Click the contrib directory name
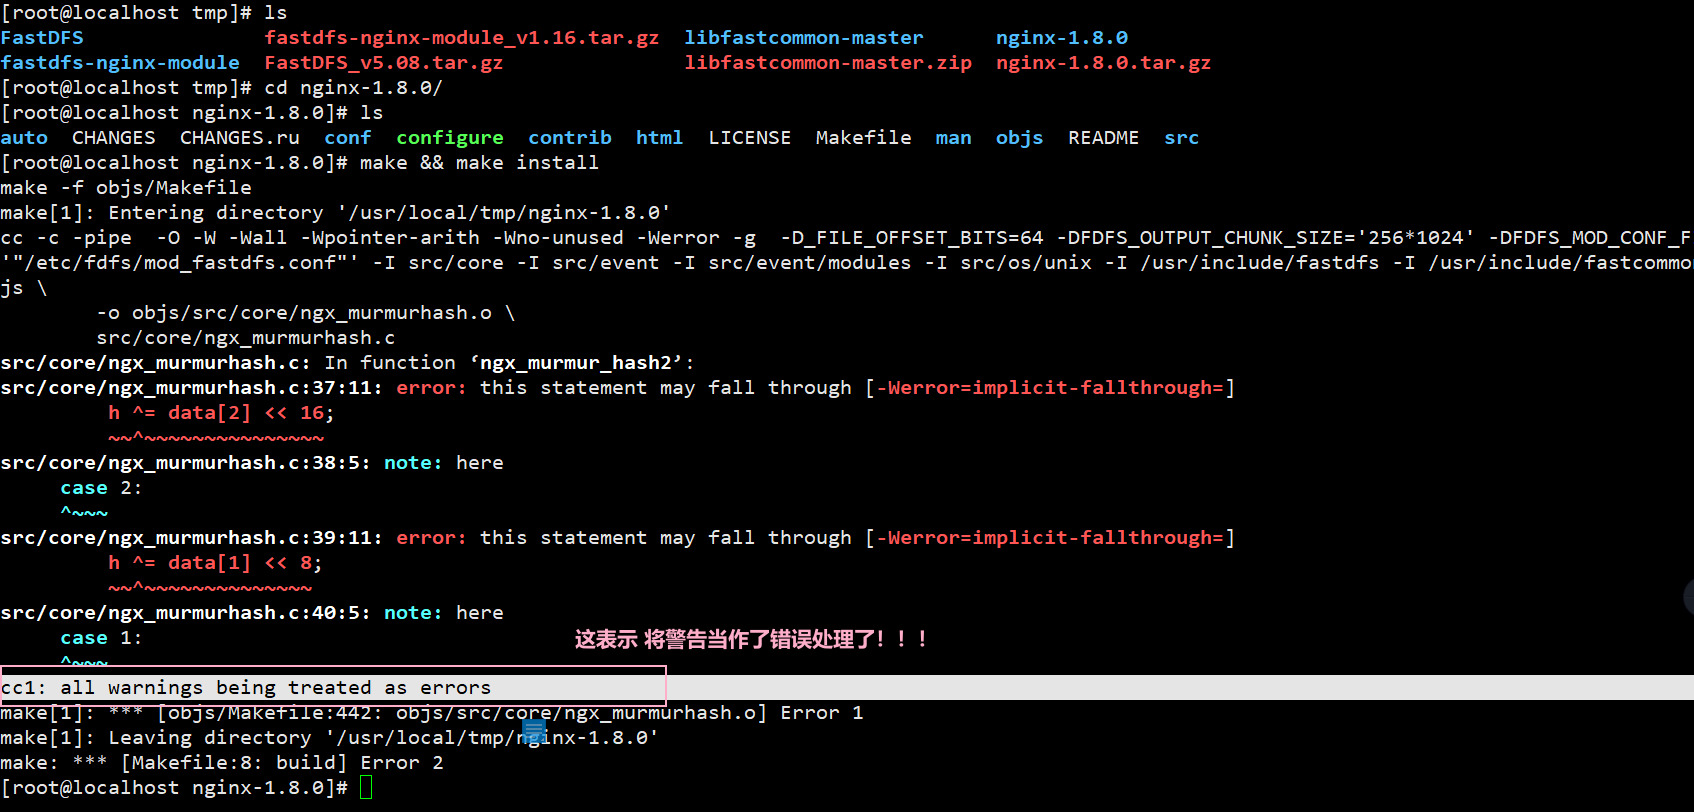 (570, 138)
